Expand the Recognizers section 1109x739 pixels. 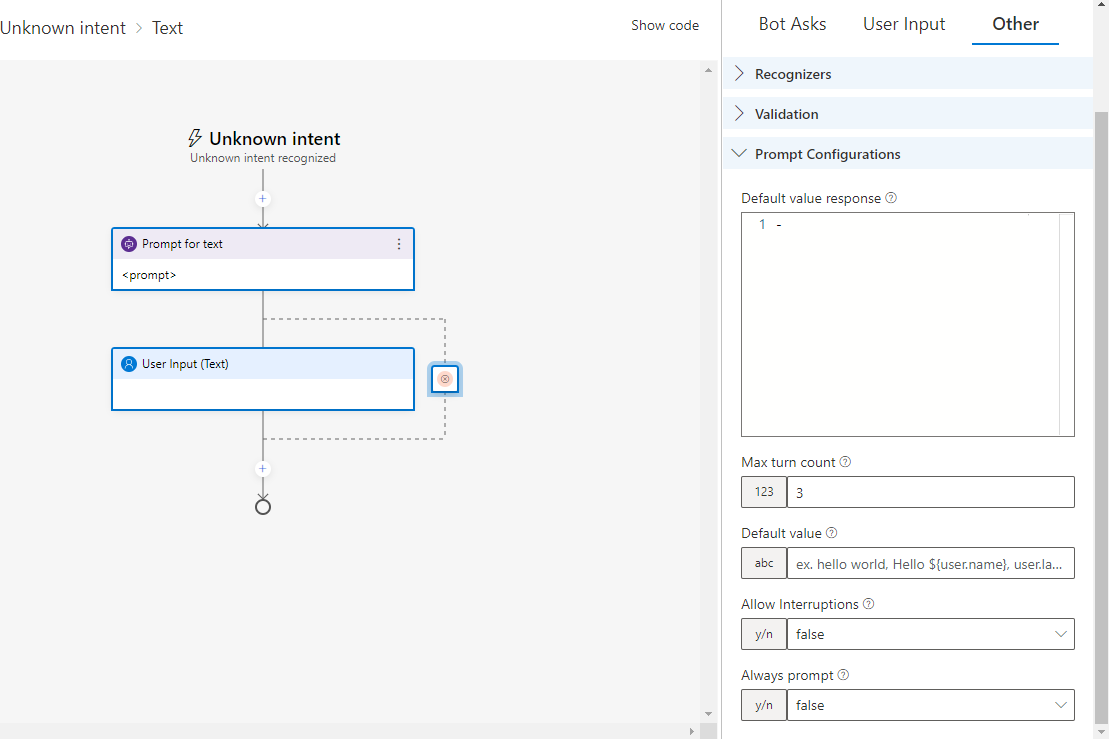click(908, 74)
